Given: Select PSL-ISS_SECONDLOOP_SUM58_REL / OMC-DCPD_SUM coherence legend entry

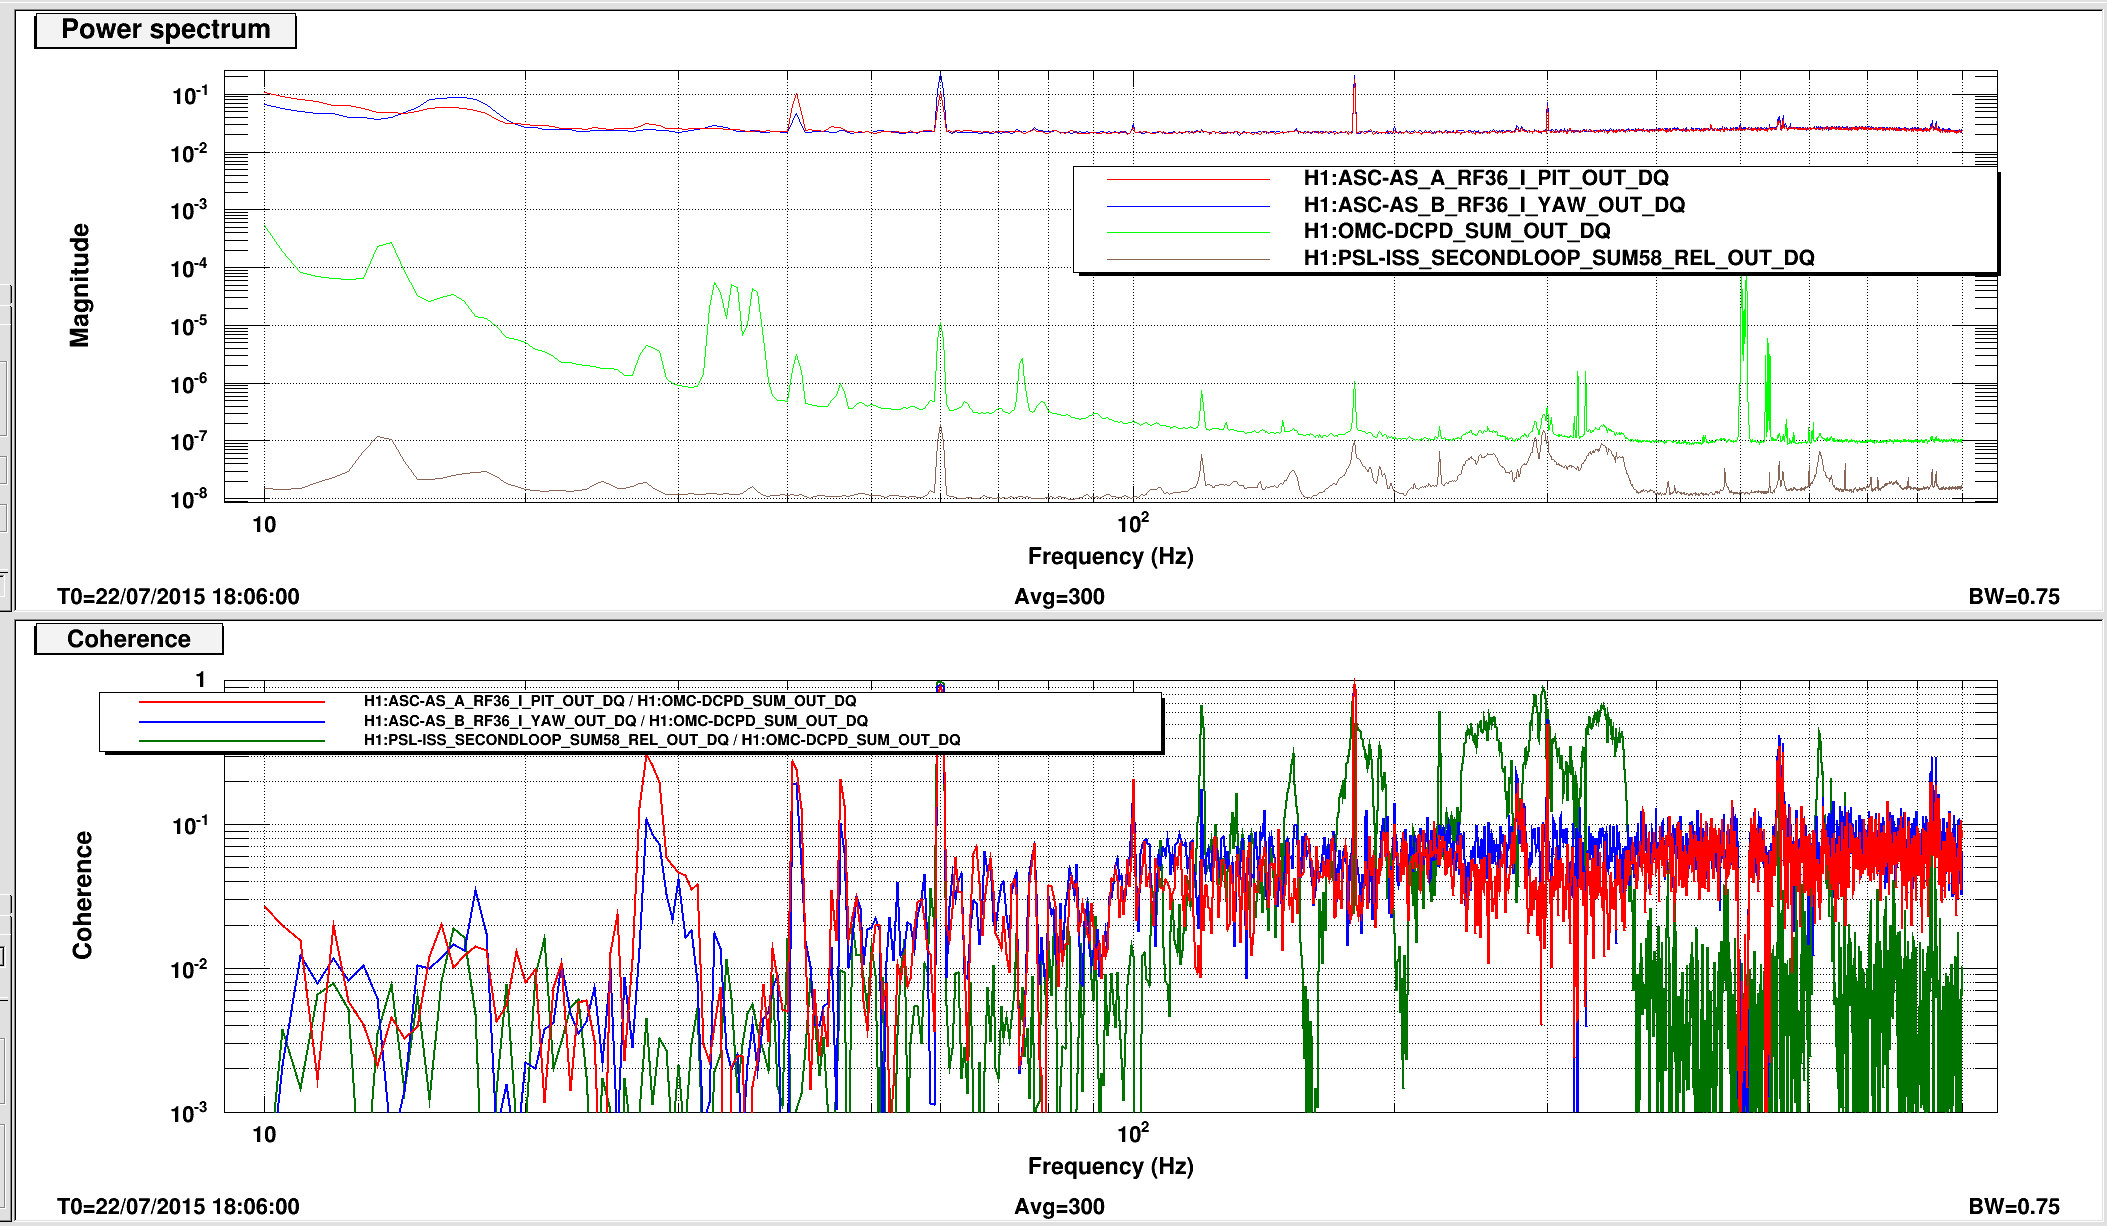Looking at the screenshot, I should pos(662,740).
